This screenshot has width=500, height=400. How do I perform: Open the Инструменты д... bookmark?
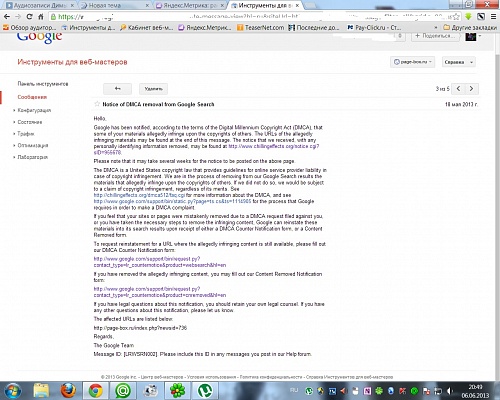pyautogui.click(x=89, y=28)
